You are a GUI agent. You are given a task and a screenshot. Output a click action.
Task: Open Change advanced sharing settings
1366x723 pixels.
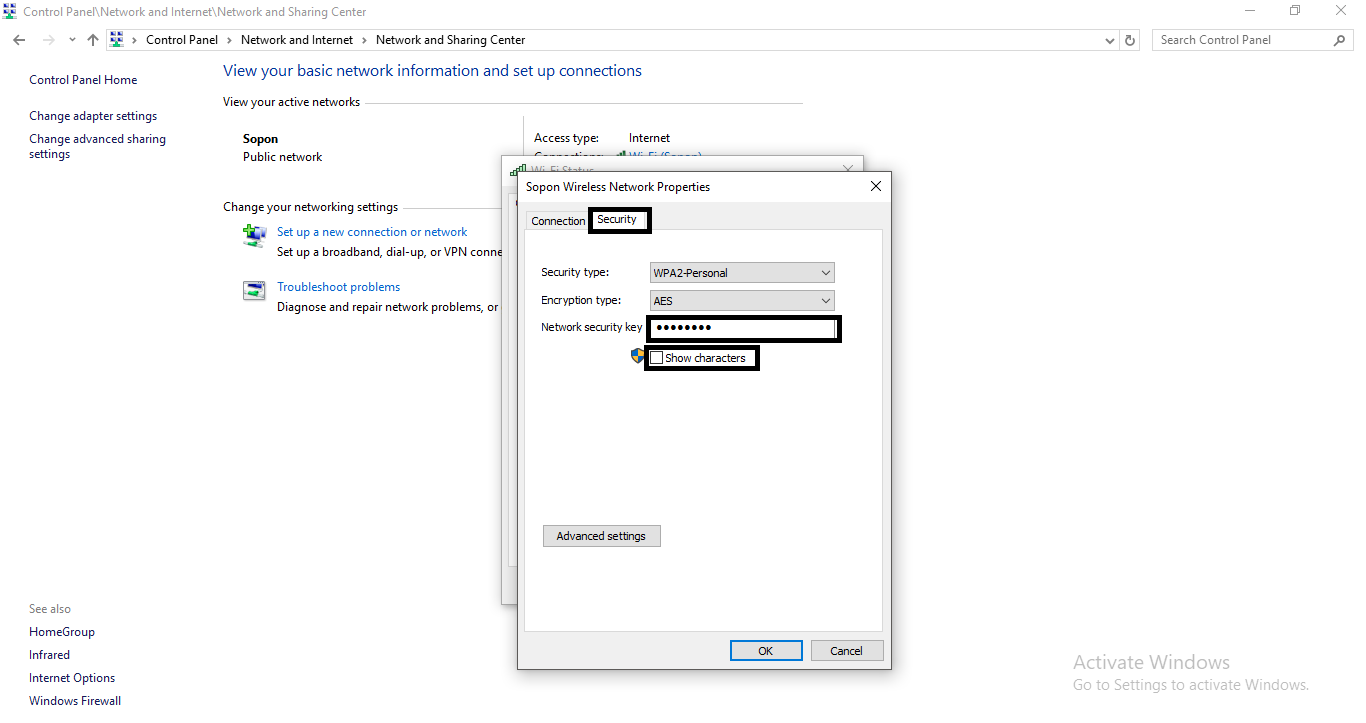tap(97, 146)
